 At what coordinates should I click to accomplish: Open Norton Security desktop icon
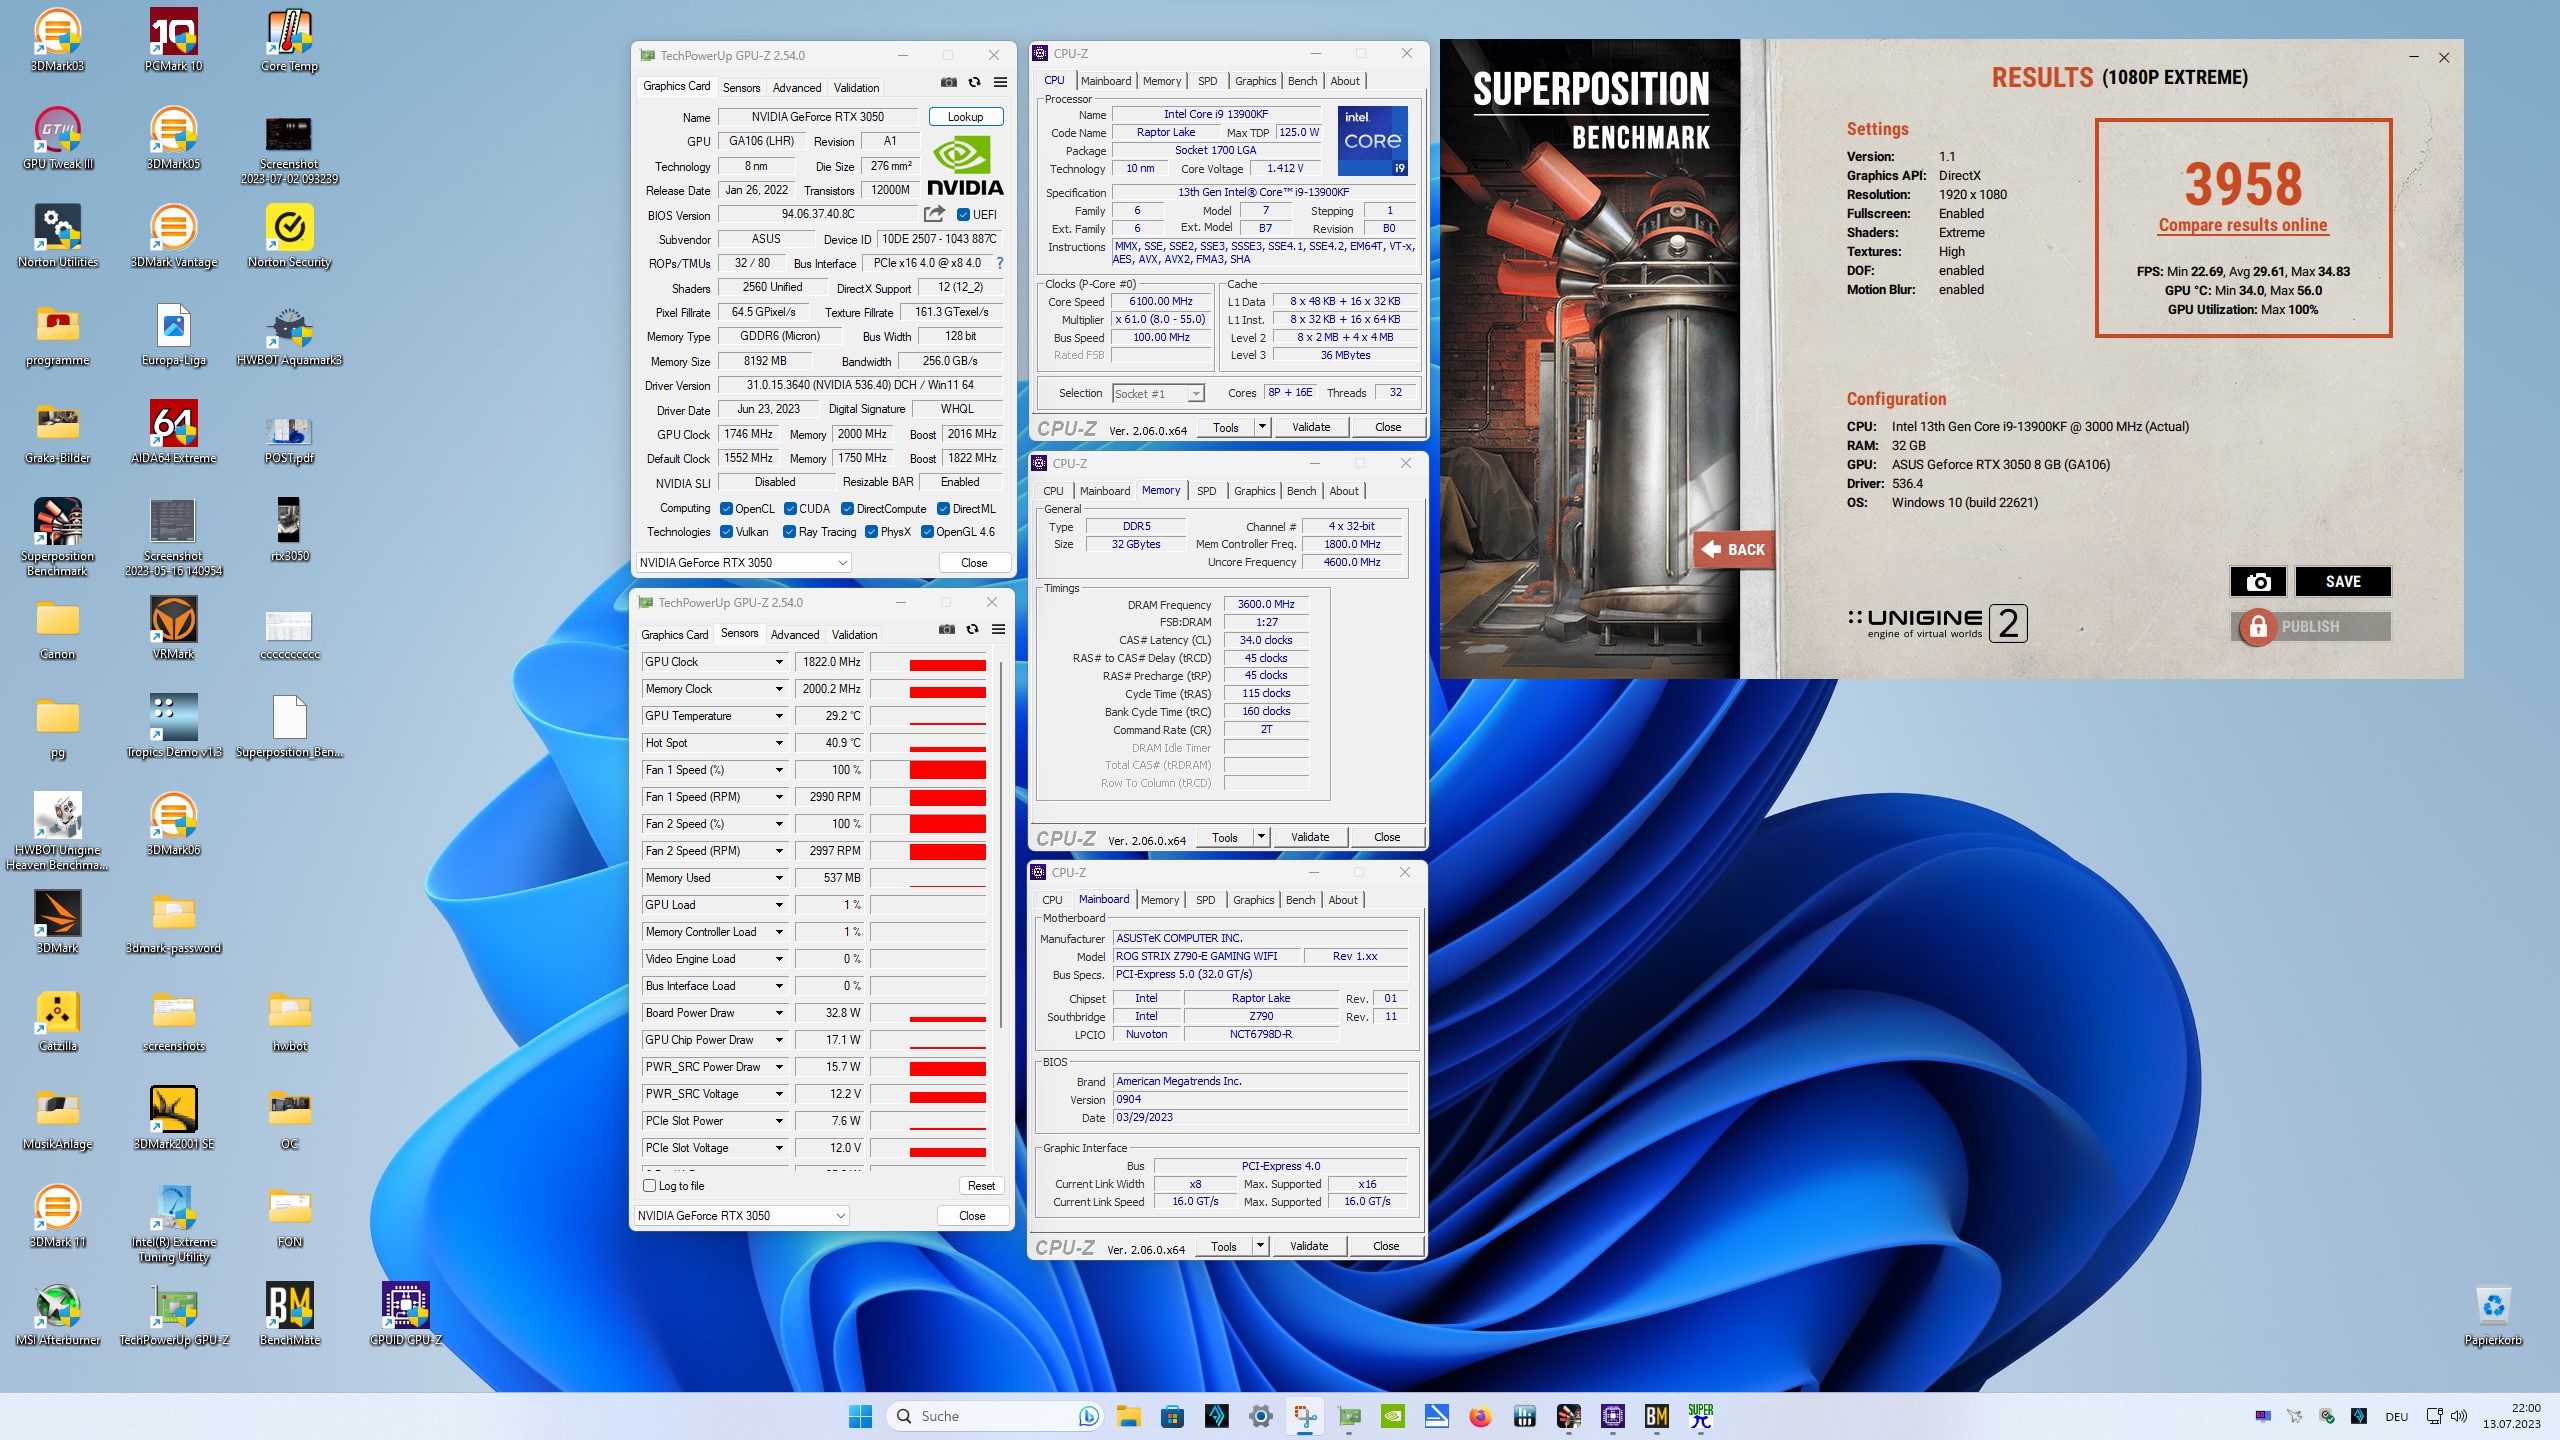coord(289,236)
